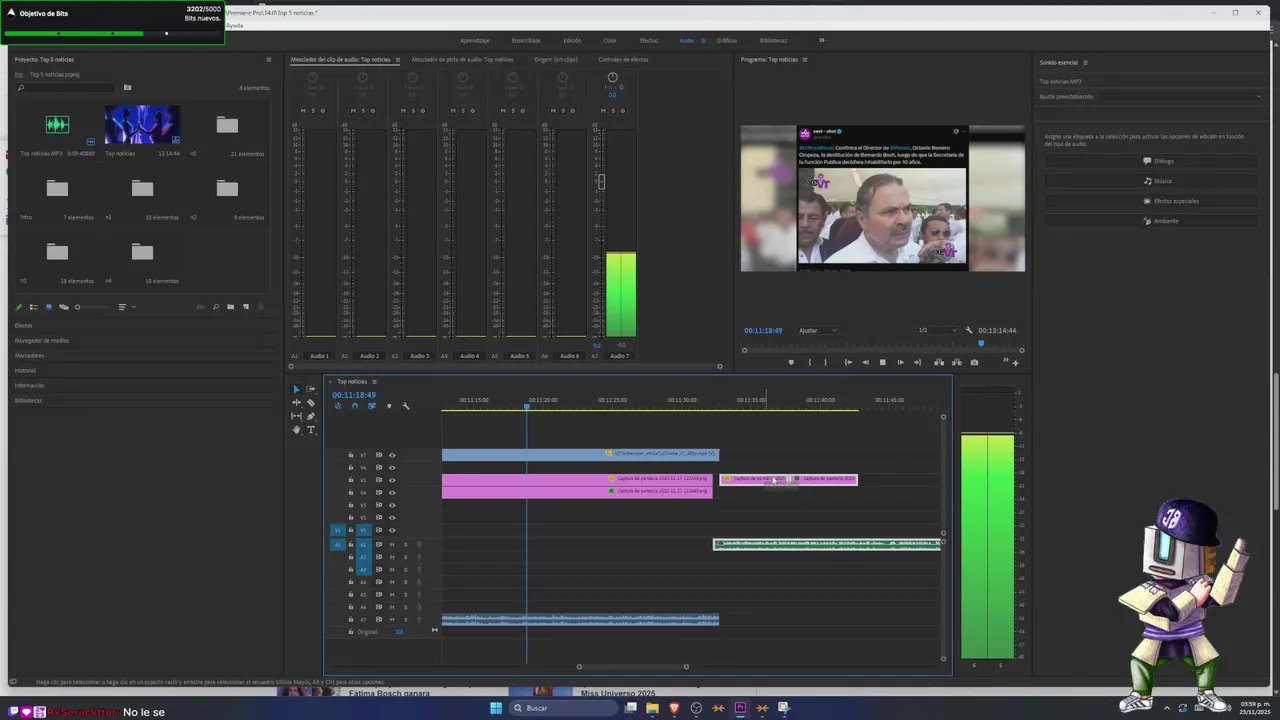Toggle visibility eye of track V7
Viewport: 1280px width, 720px height.
coord(392,455)
